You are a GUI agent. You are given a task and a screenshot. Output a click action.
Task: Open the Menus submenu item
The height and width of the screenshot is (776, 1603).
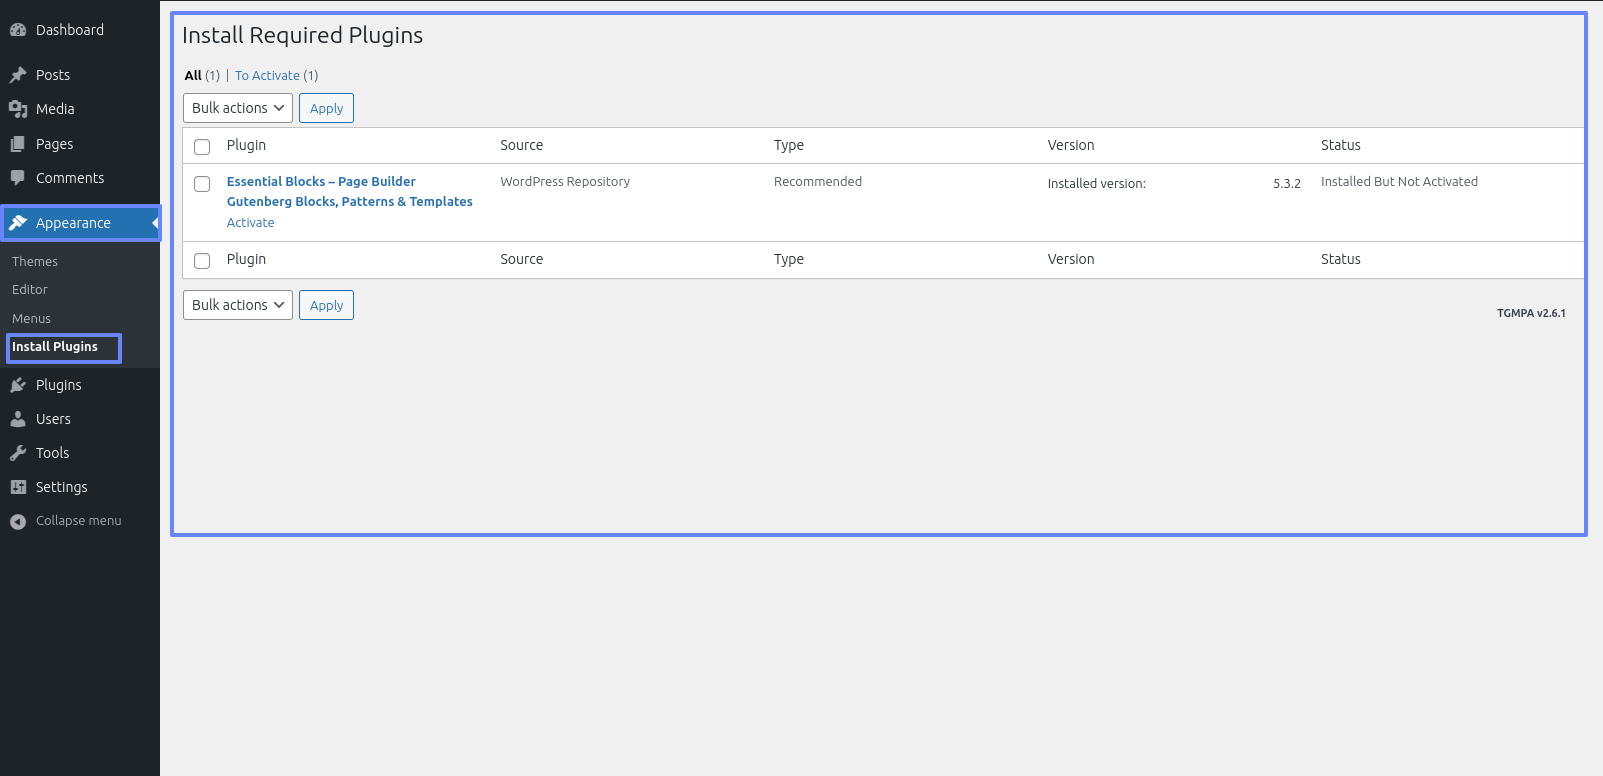(x=31, y=319)
